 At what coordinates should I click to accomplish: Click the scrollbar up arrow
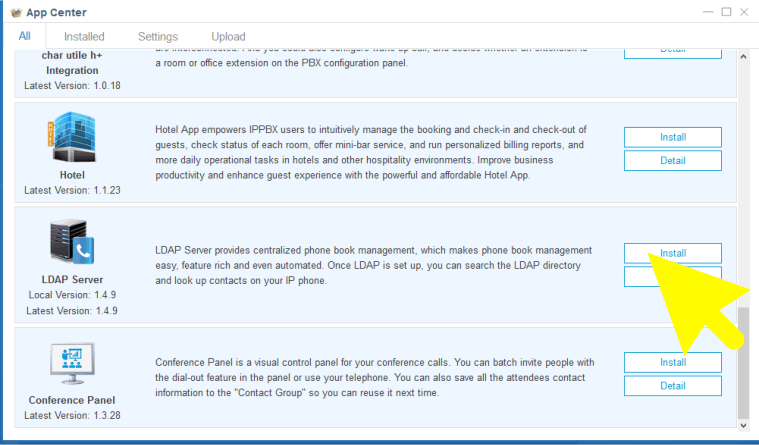click(742, 57)
